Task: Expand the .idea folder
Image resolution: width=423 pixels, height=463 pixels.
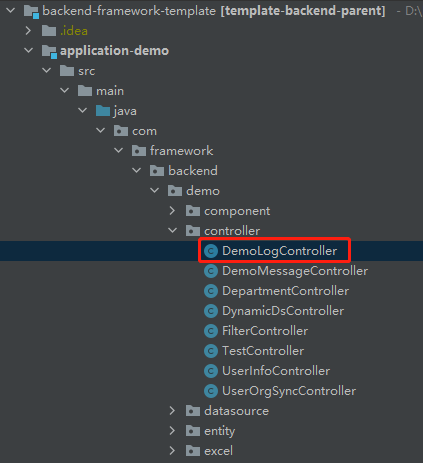Action: (28, 31)
